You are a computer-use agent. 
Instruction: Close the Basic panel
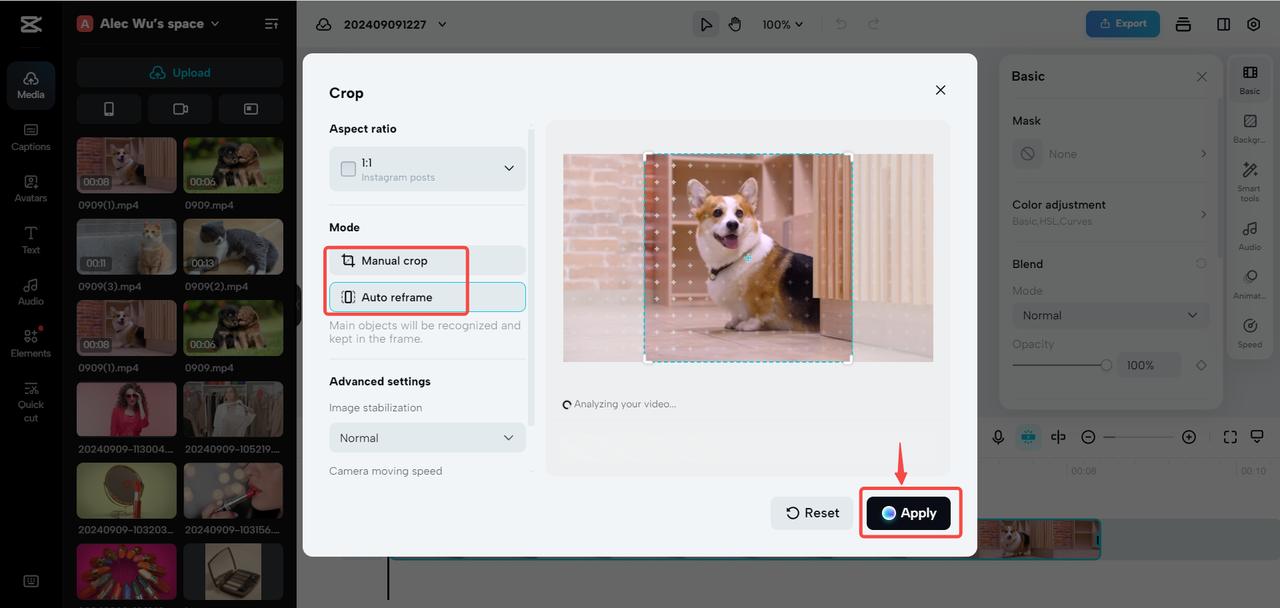click(x=1202, y=77)
